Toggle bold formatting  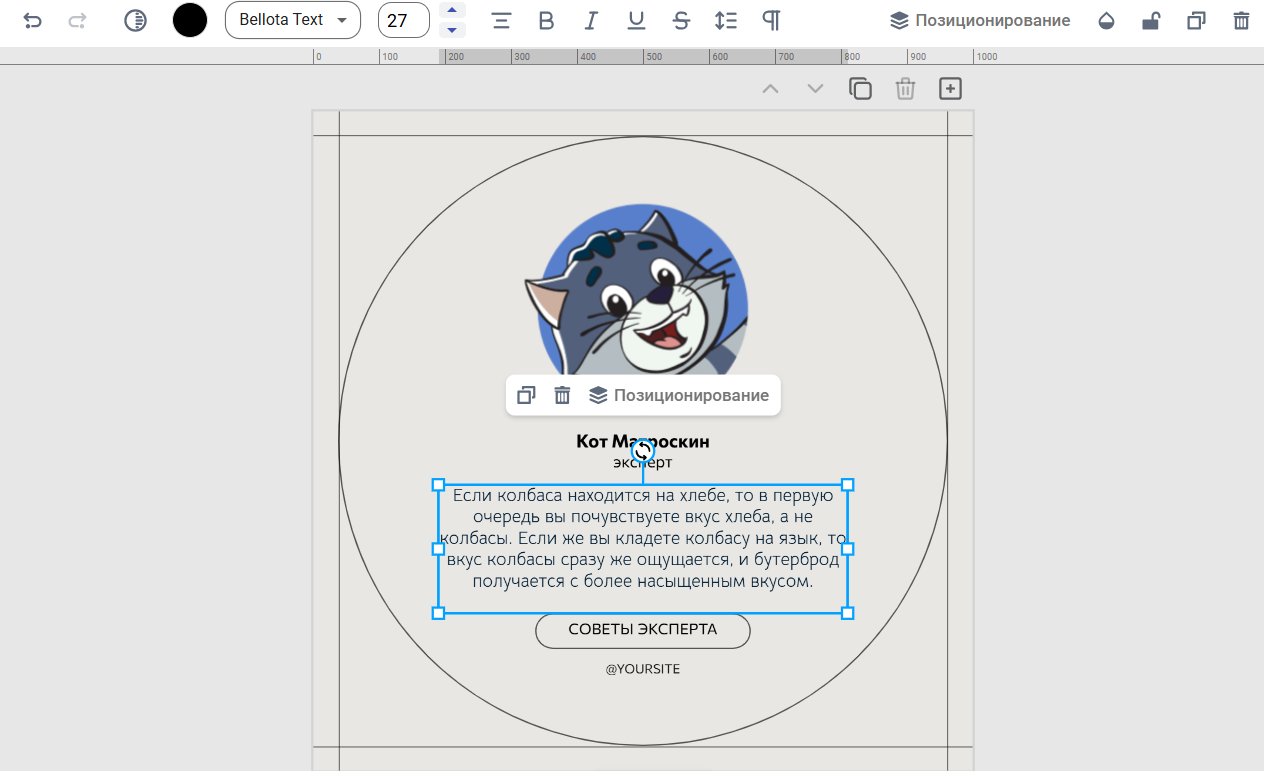pos(546,20)
